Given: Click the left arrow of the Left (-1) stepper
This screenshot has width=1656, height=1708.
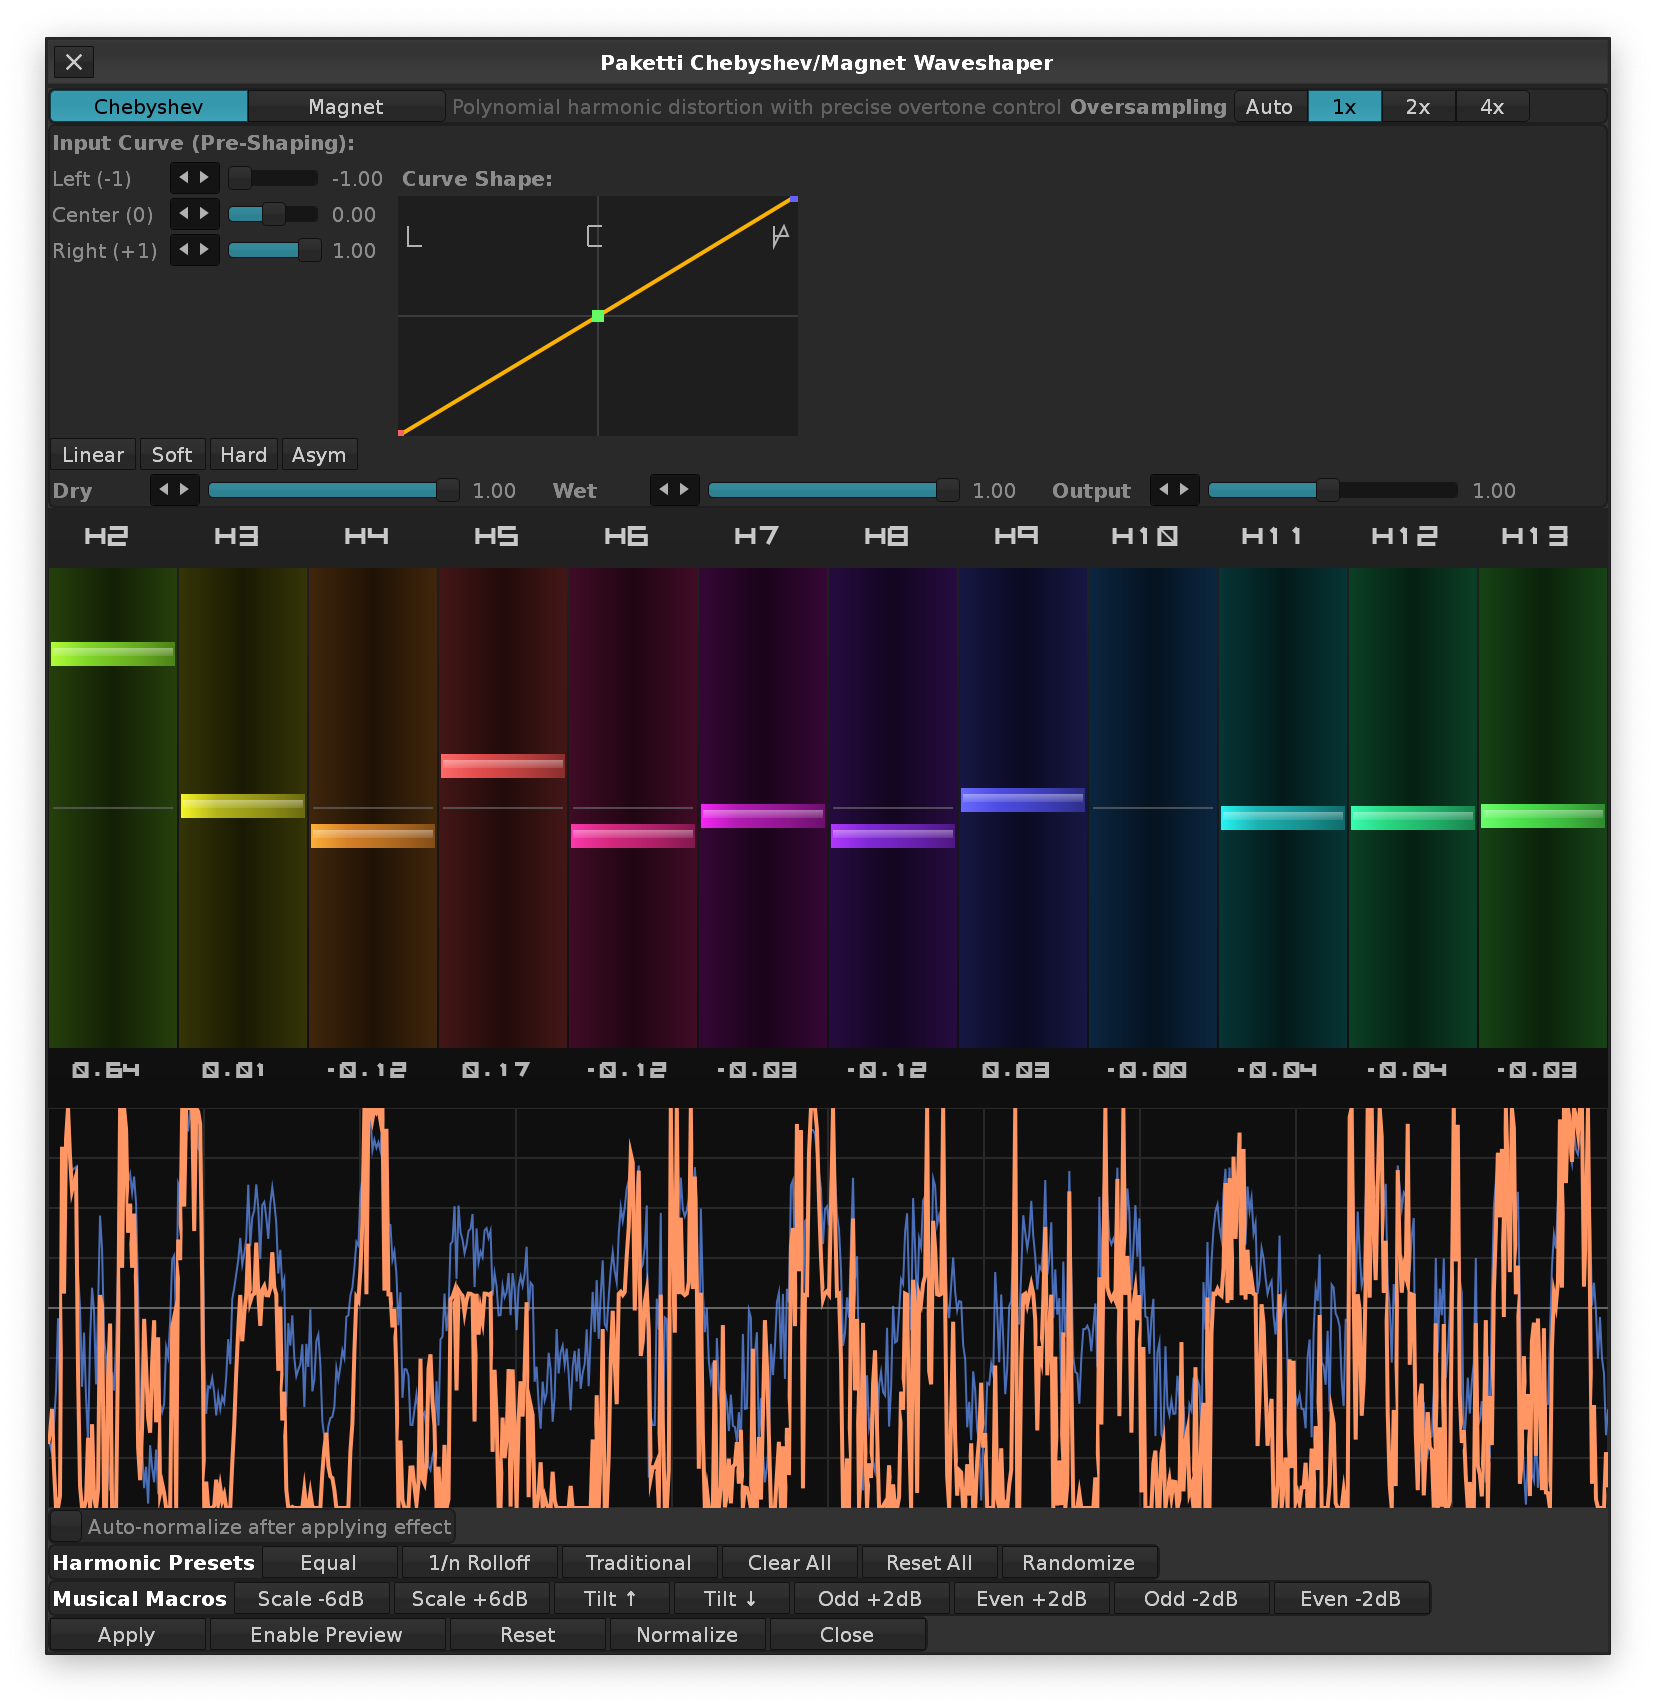Looking at the screenshot, I should pos(184,178).
